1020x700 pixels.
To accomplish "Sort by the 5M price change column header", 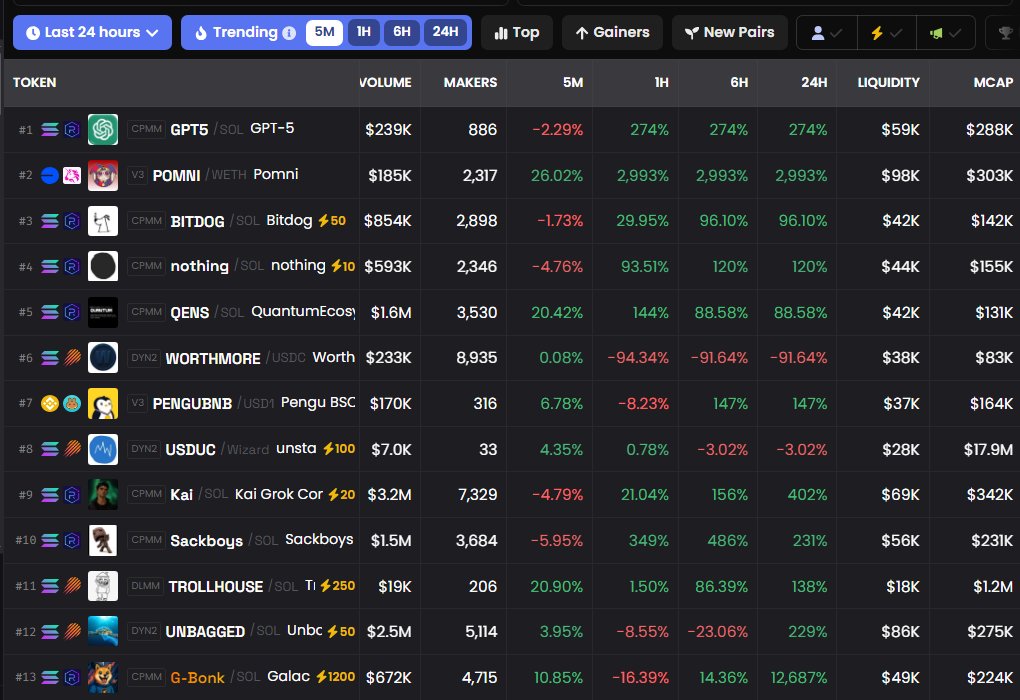I will tap(573, 83).
